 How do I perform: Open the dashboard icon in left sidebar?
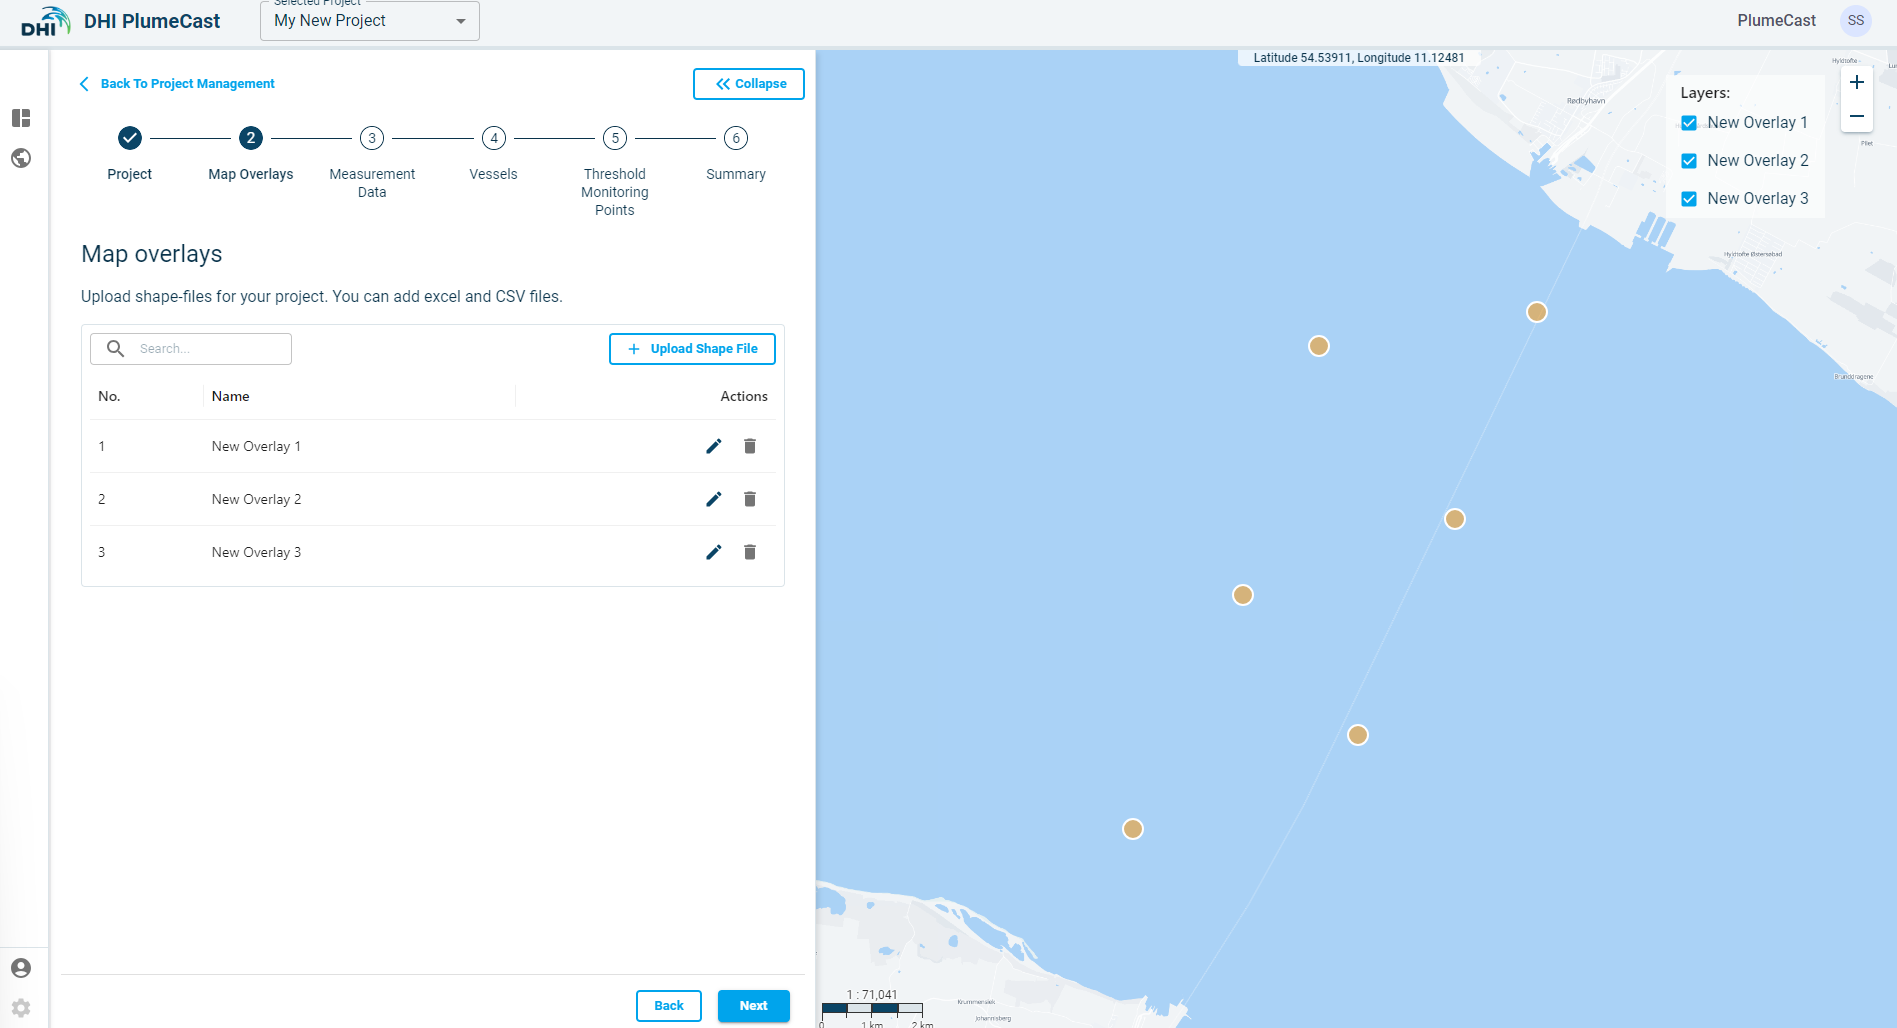point(21,118)
